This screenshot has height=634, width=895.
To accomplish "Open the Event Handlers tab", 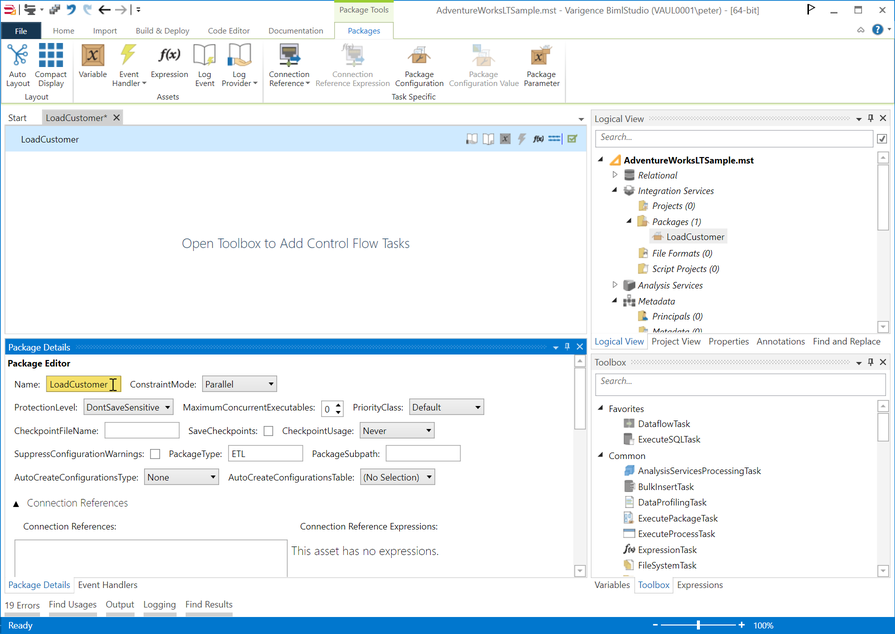I will pos(108,585).
